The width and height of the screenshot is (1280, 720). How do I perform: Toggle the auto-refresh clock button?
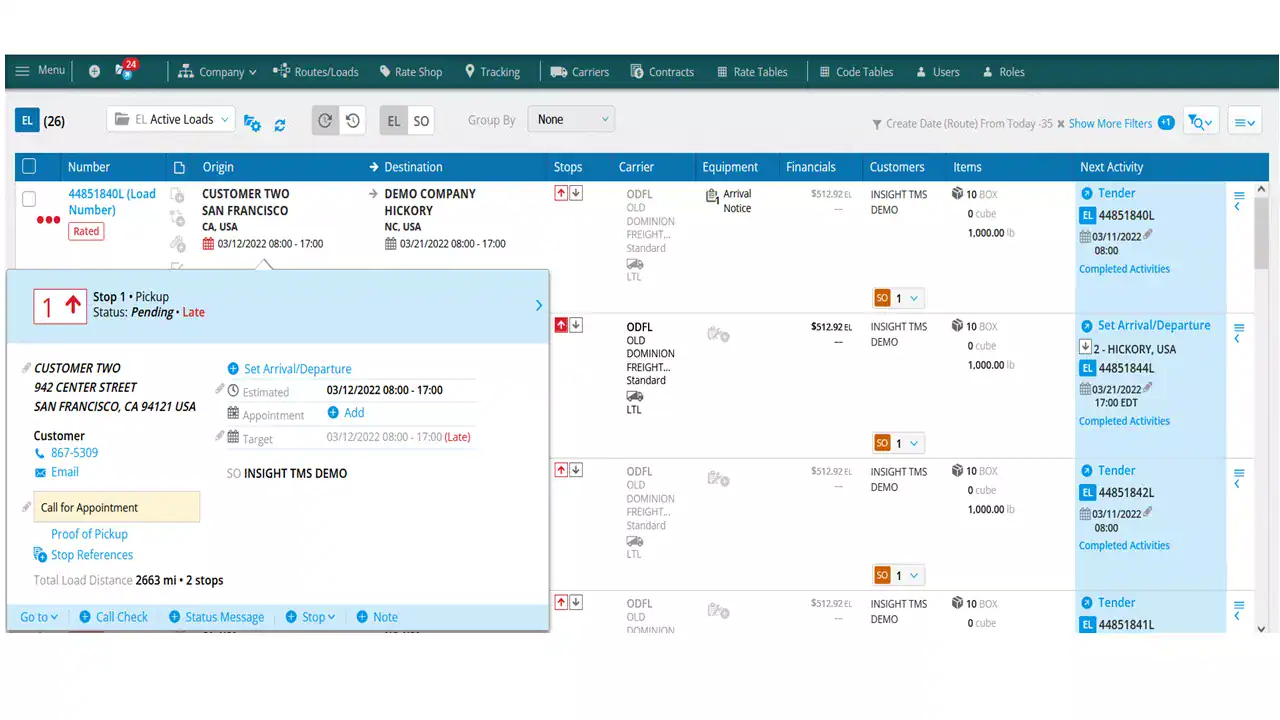click(325, 121)
